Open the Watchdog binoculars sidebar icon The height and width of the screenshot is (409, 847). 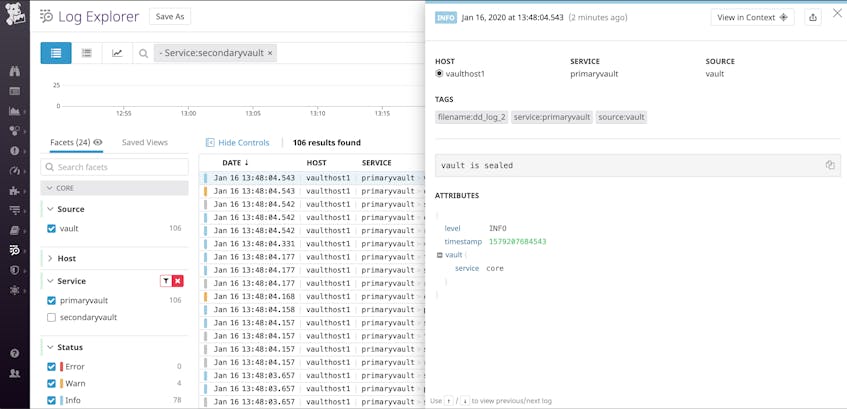[x=15, y=71]
